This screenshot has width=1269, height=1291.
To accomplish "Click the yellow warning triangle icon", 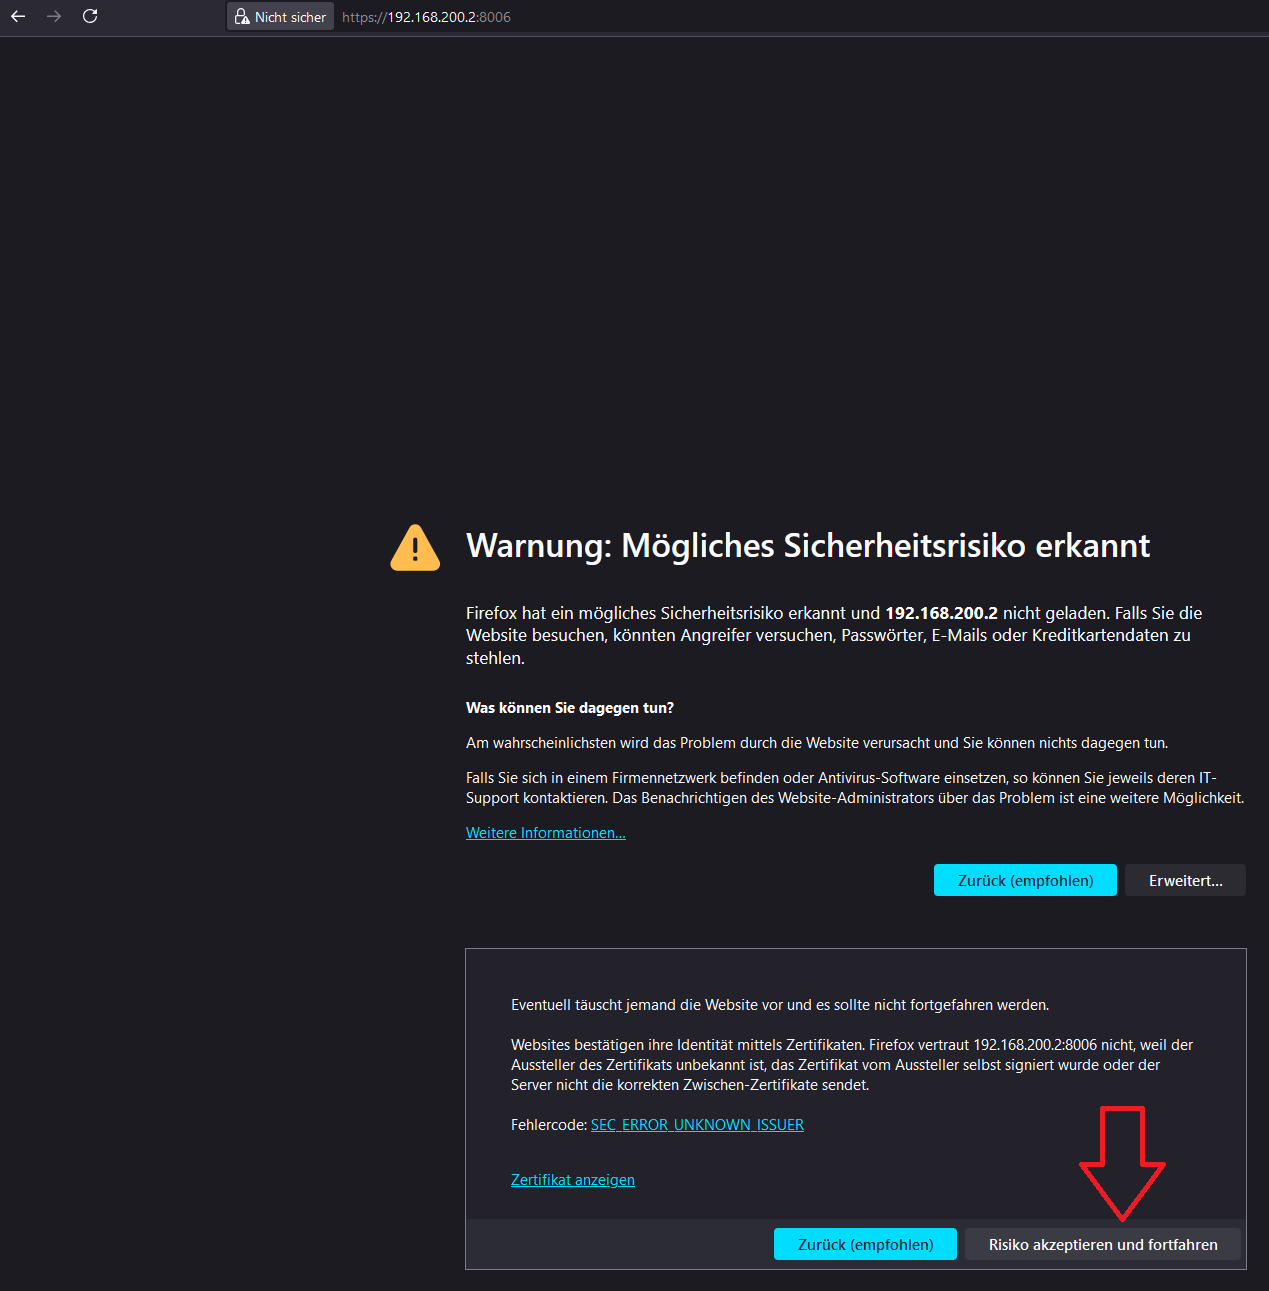I will [x=415, y=548].
